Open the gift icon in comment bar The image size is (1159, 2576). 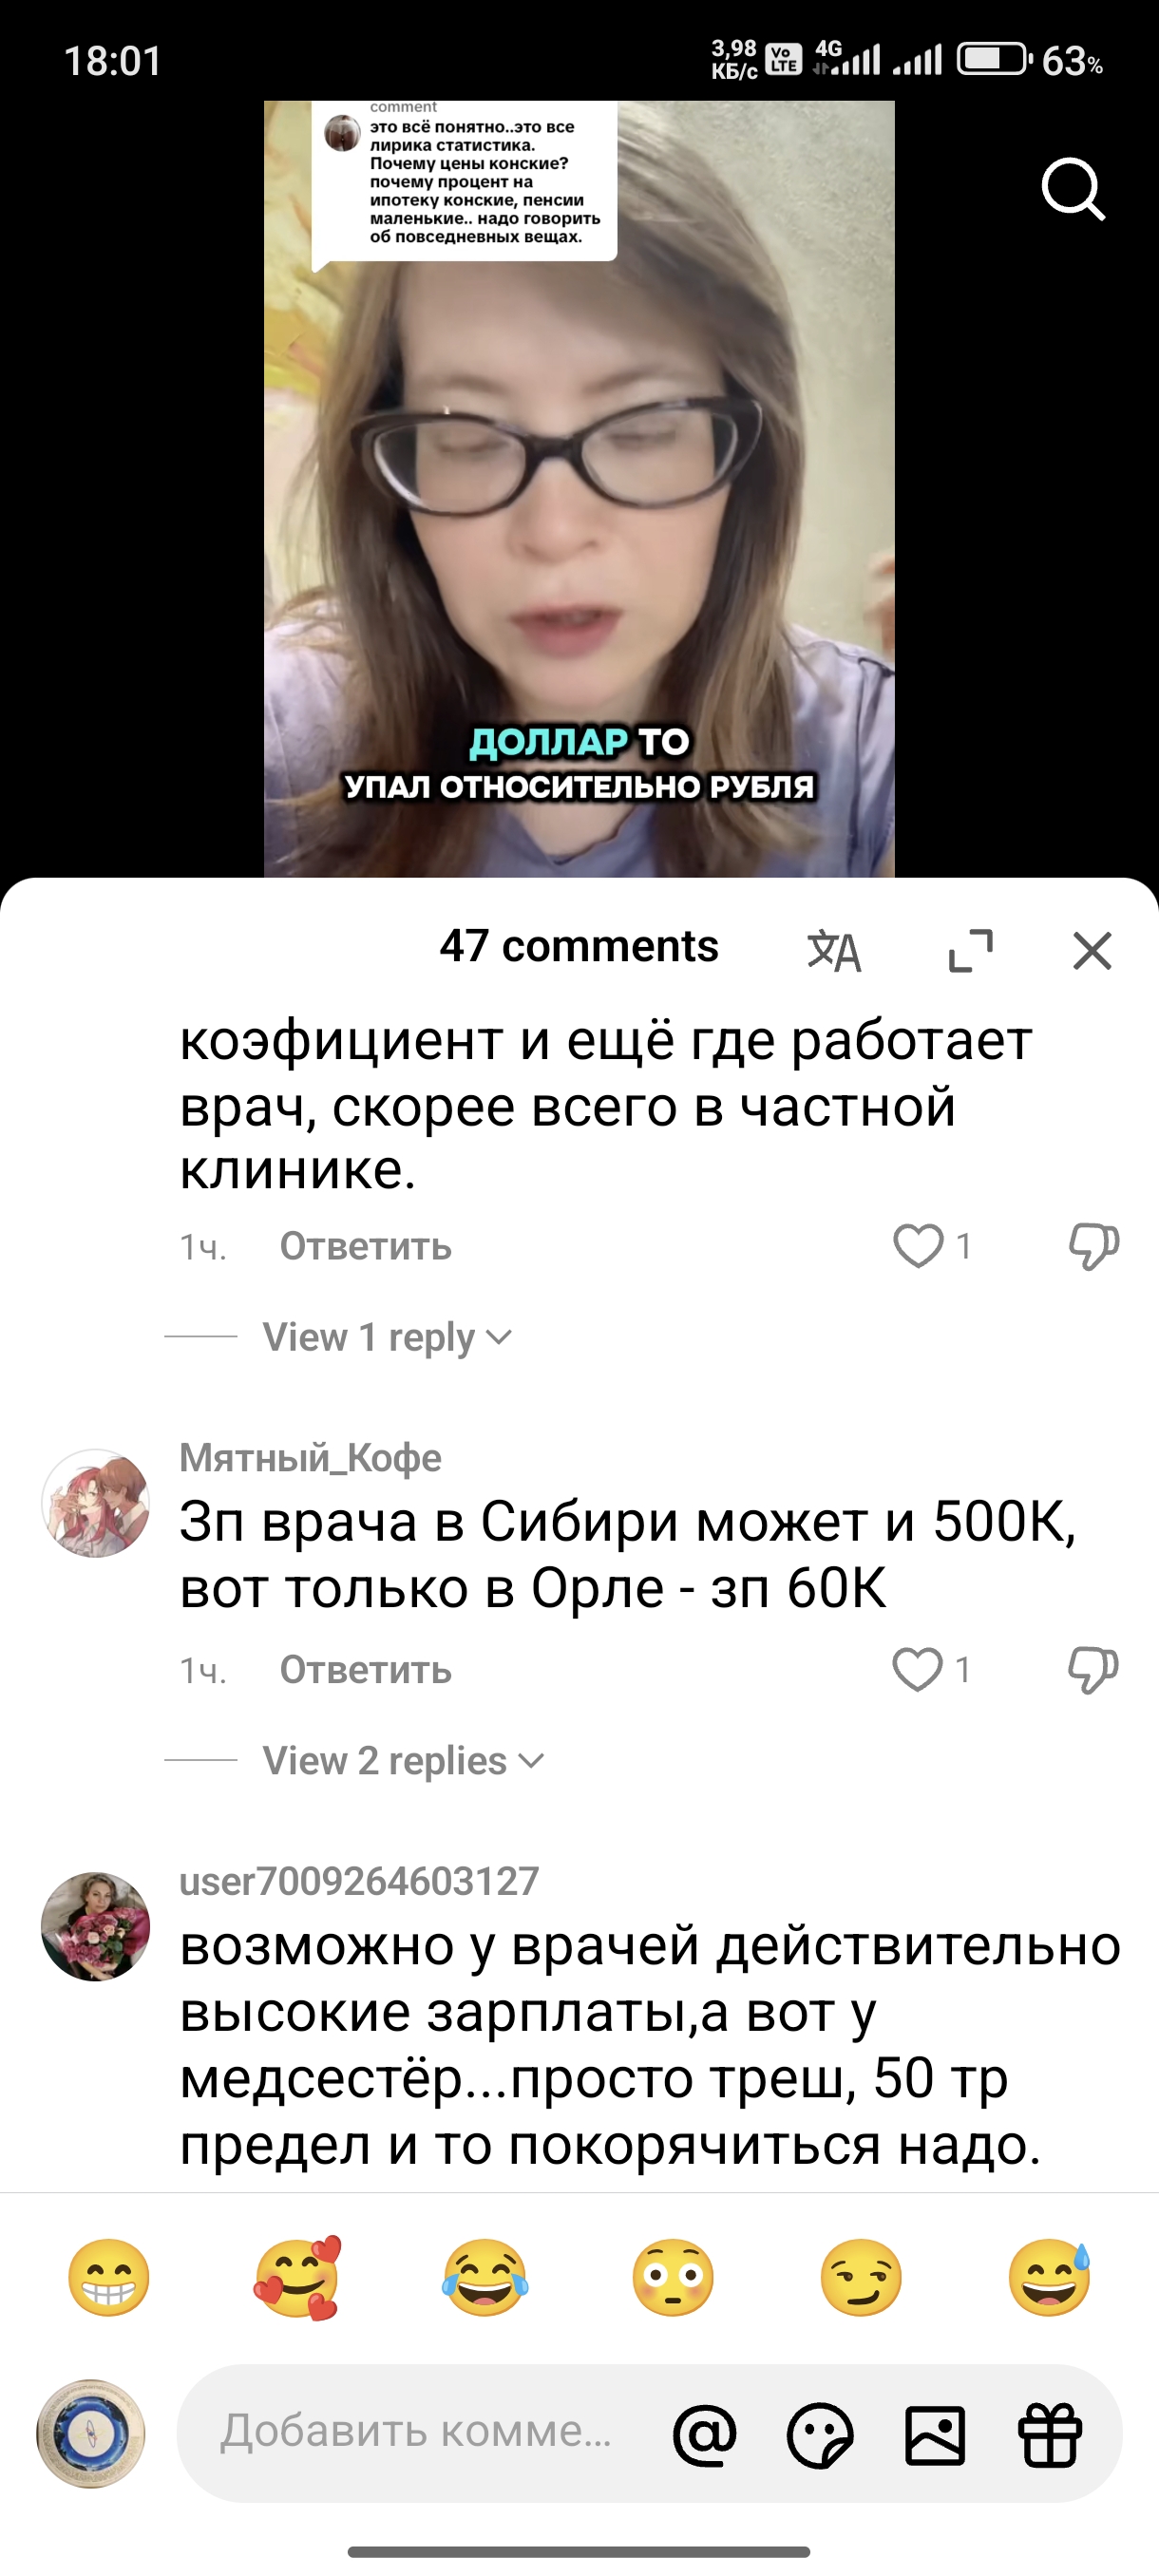[x=1050, y=2434]
